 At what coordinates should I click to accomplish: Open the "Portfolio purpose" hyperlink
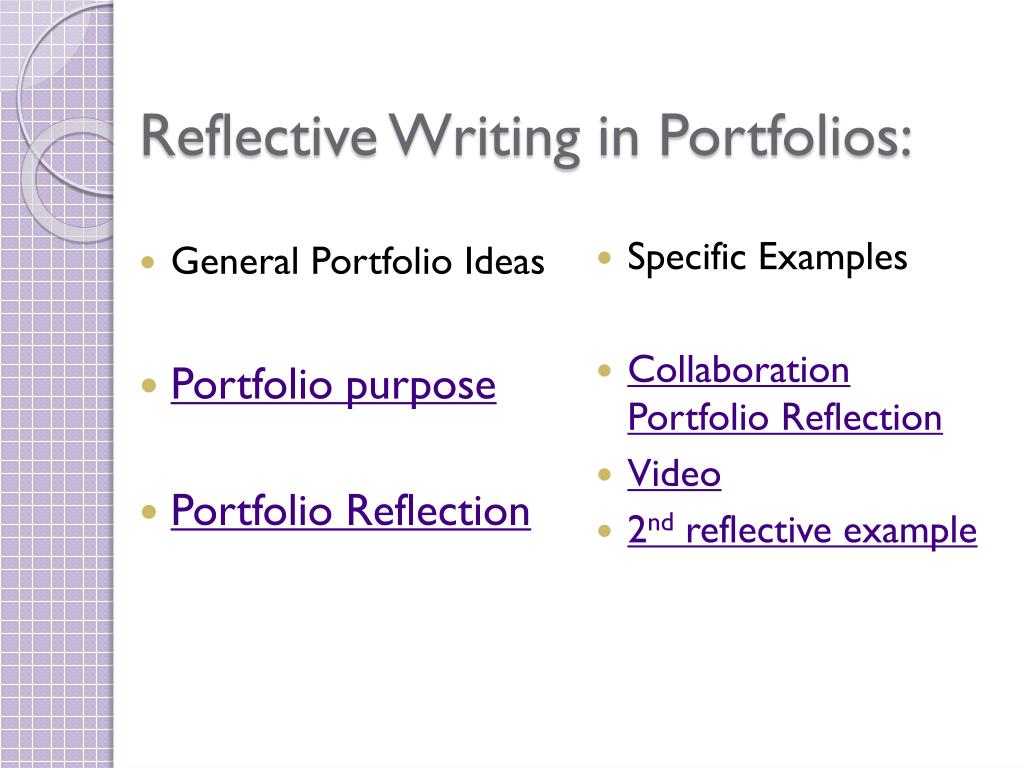point(333,385)
